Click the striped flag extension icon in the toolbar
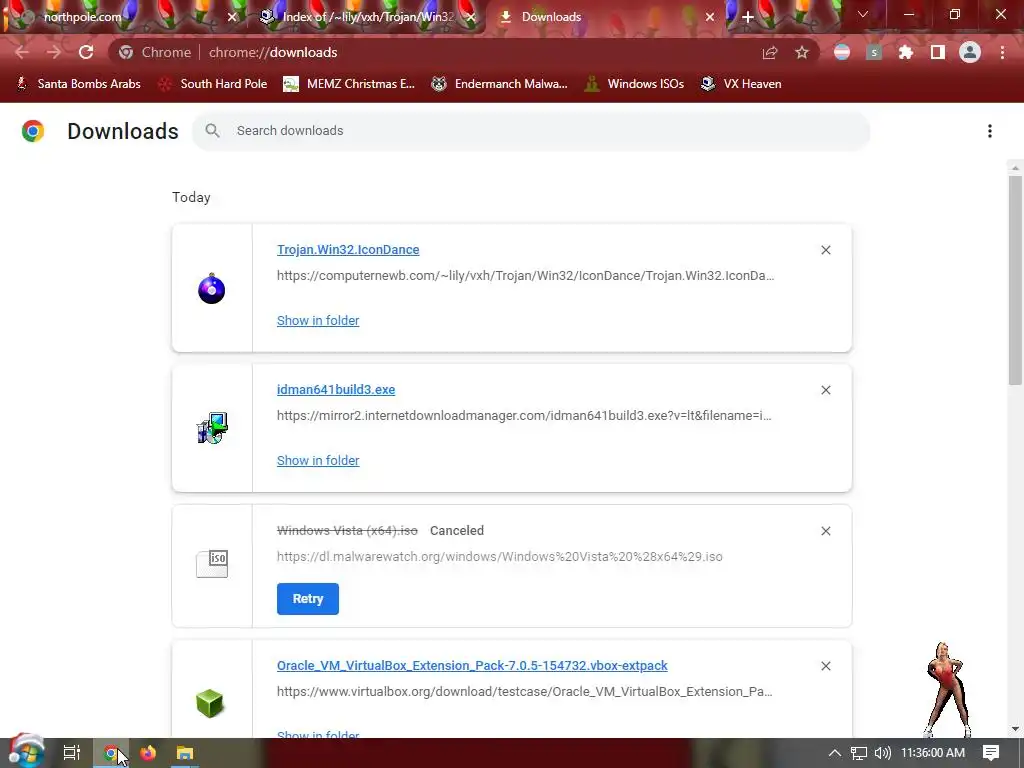This screenshot has width=1024, height=768. [x=842, y=52]
